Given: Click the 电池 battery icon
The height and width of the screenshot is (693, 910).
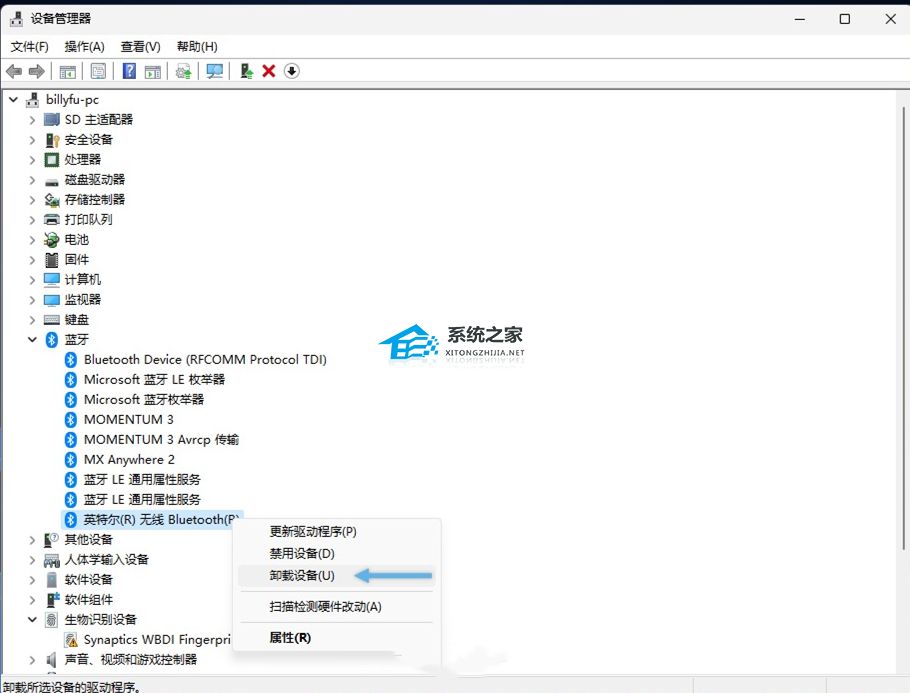Looking at the screenshot, I should coord(52,240).
